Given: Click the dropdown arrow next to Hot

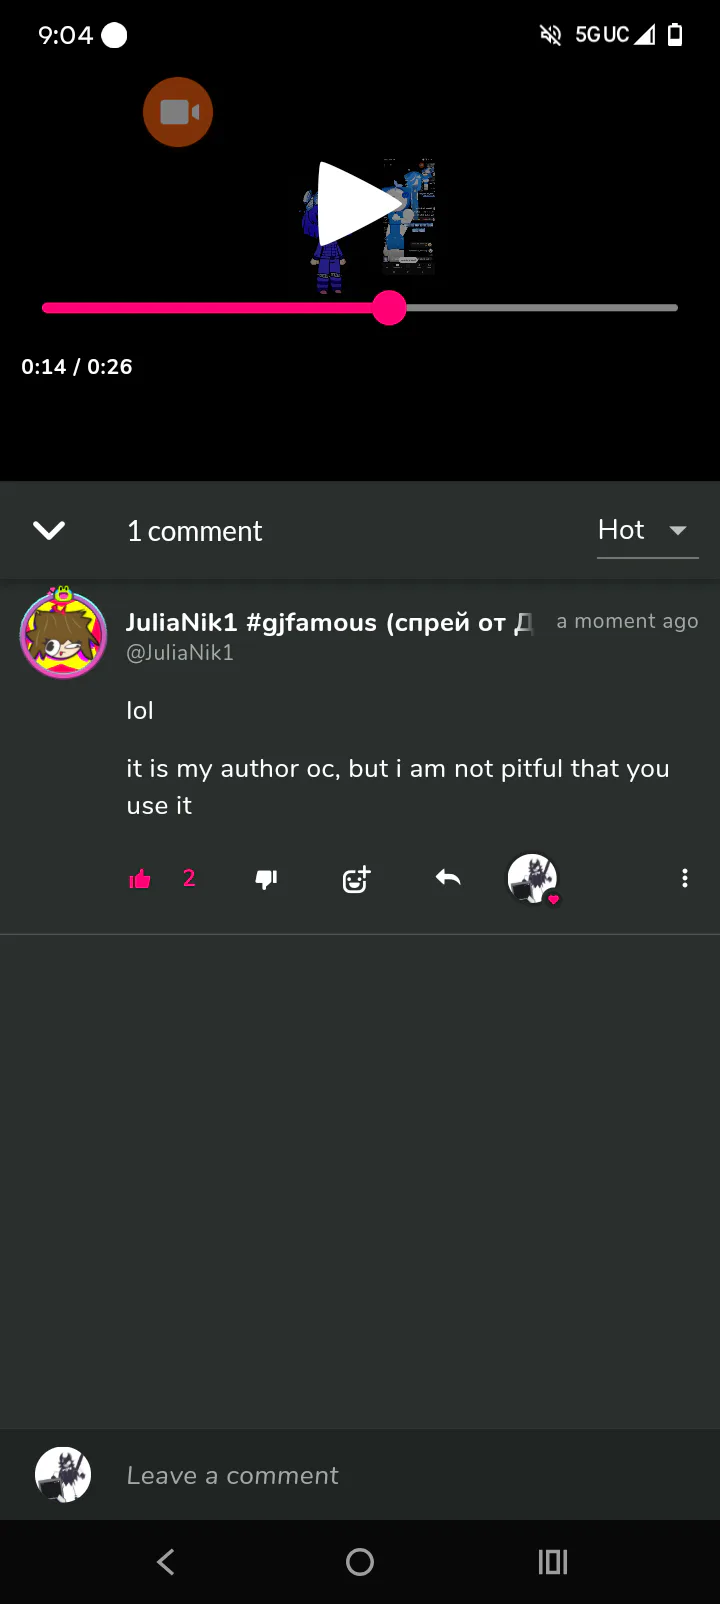Looking at the screenshot, I should (x=678, y=530).
